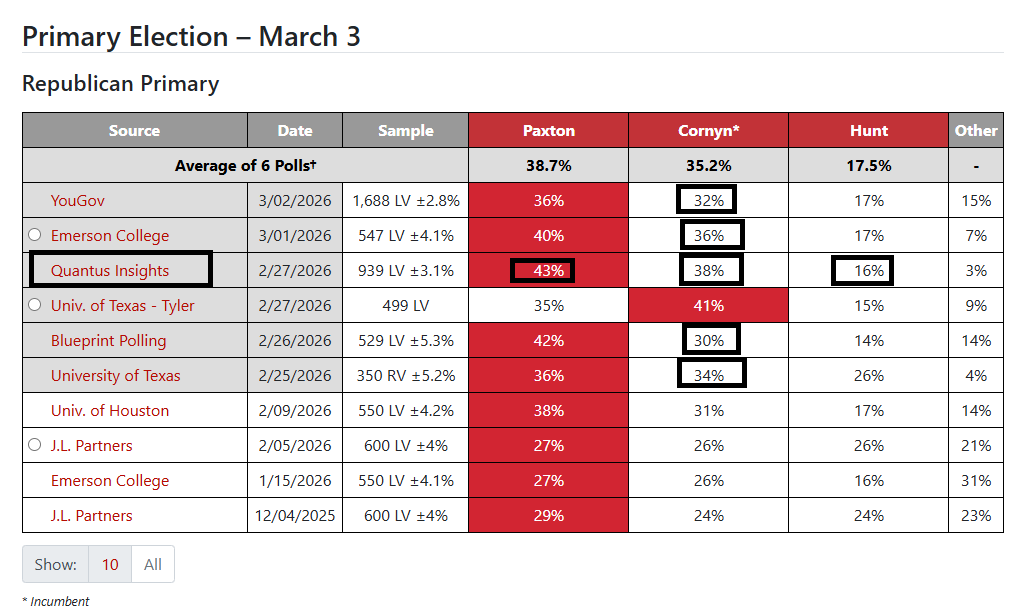Click Univ. of Texas - Tyler poll link
This screenshot has height=616, width=1009.
[x=122, y=306]
